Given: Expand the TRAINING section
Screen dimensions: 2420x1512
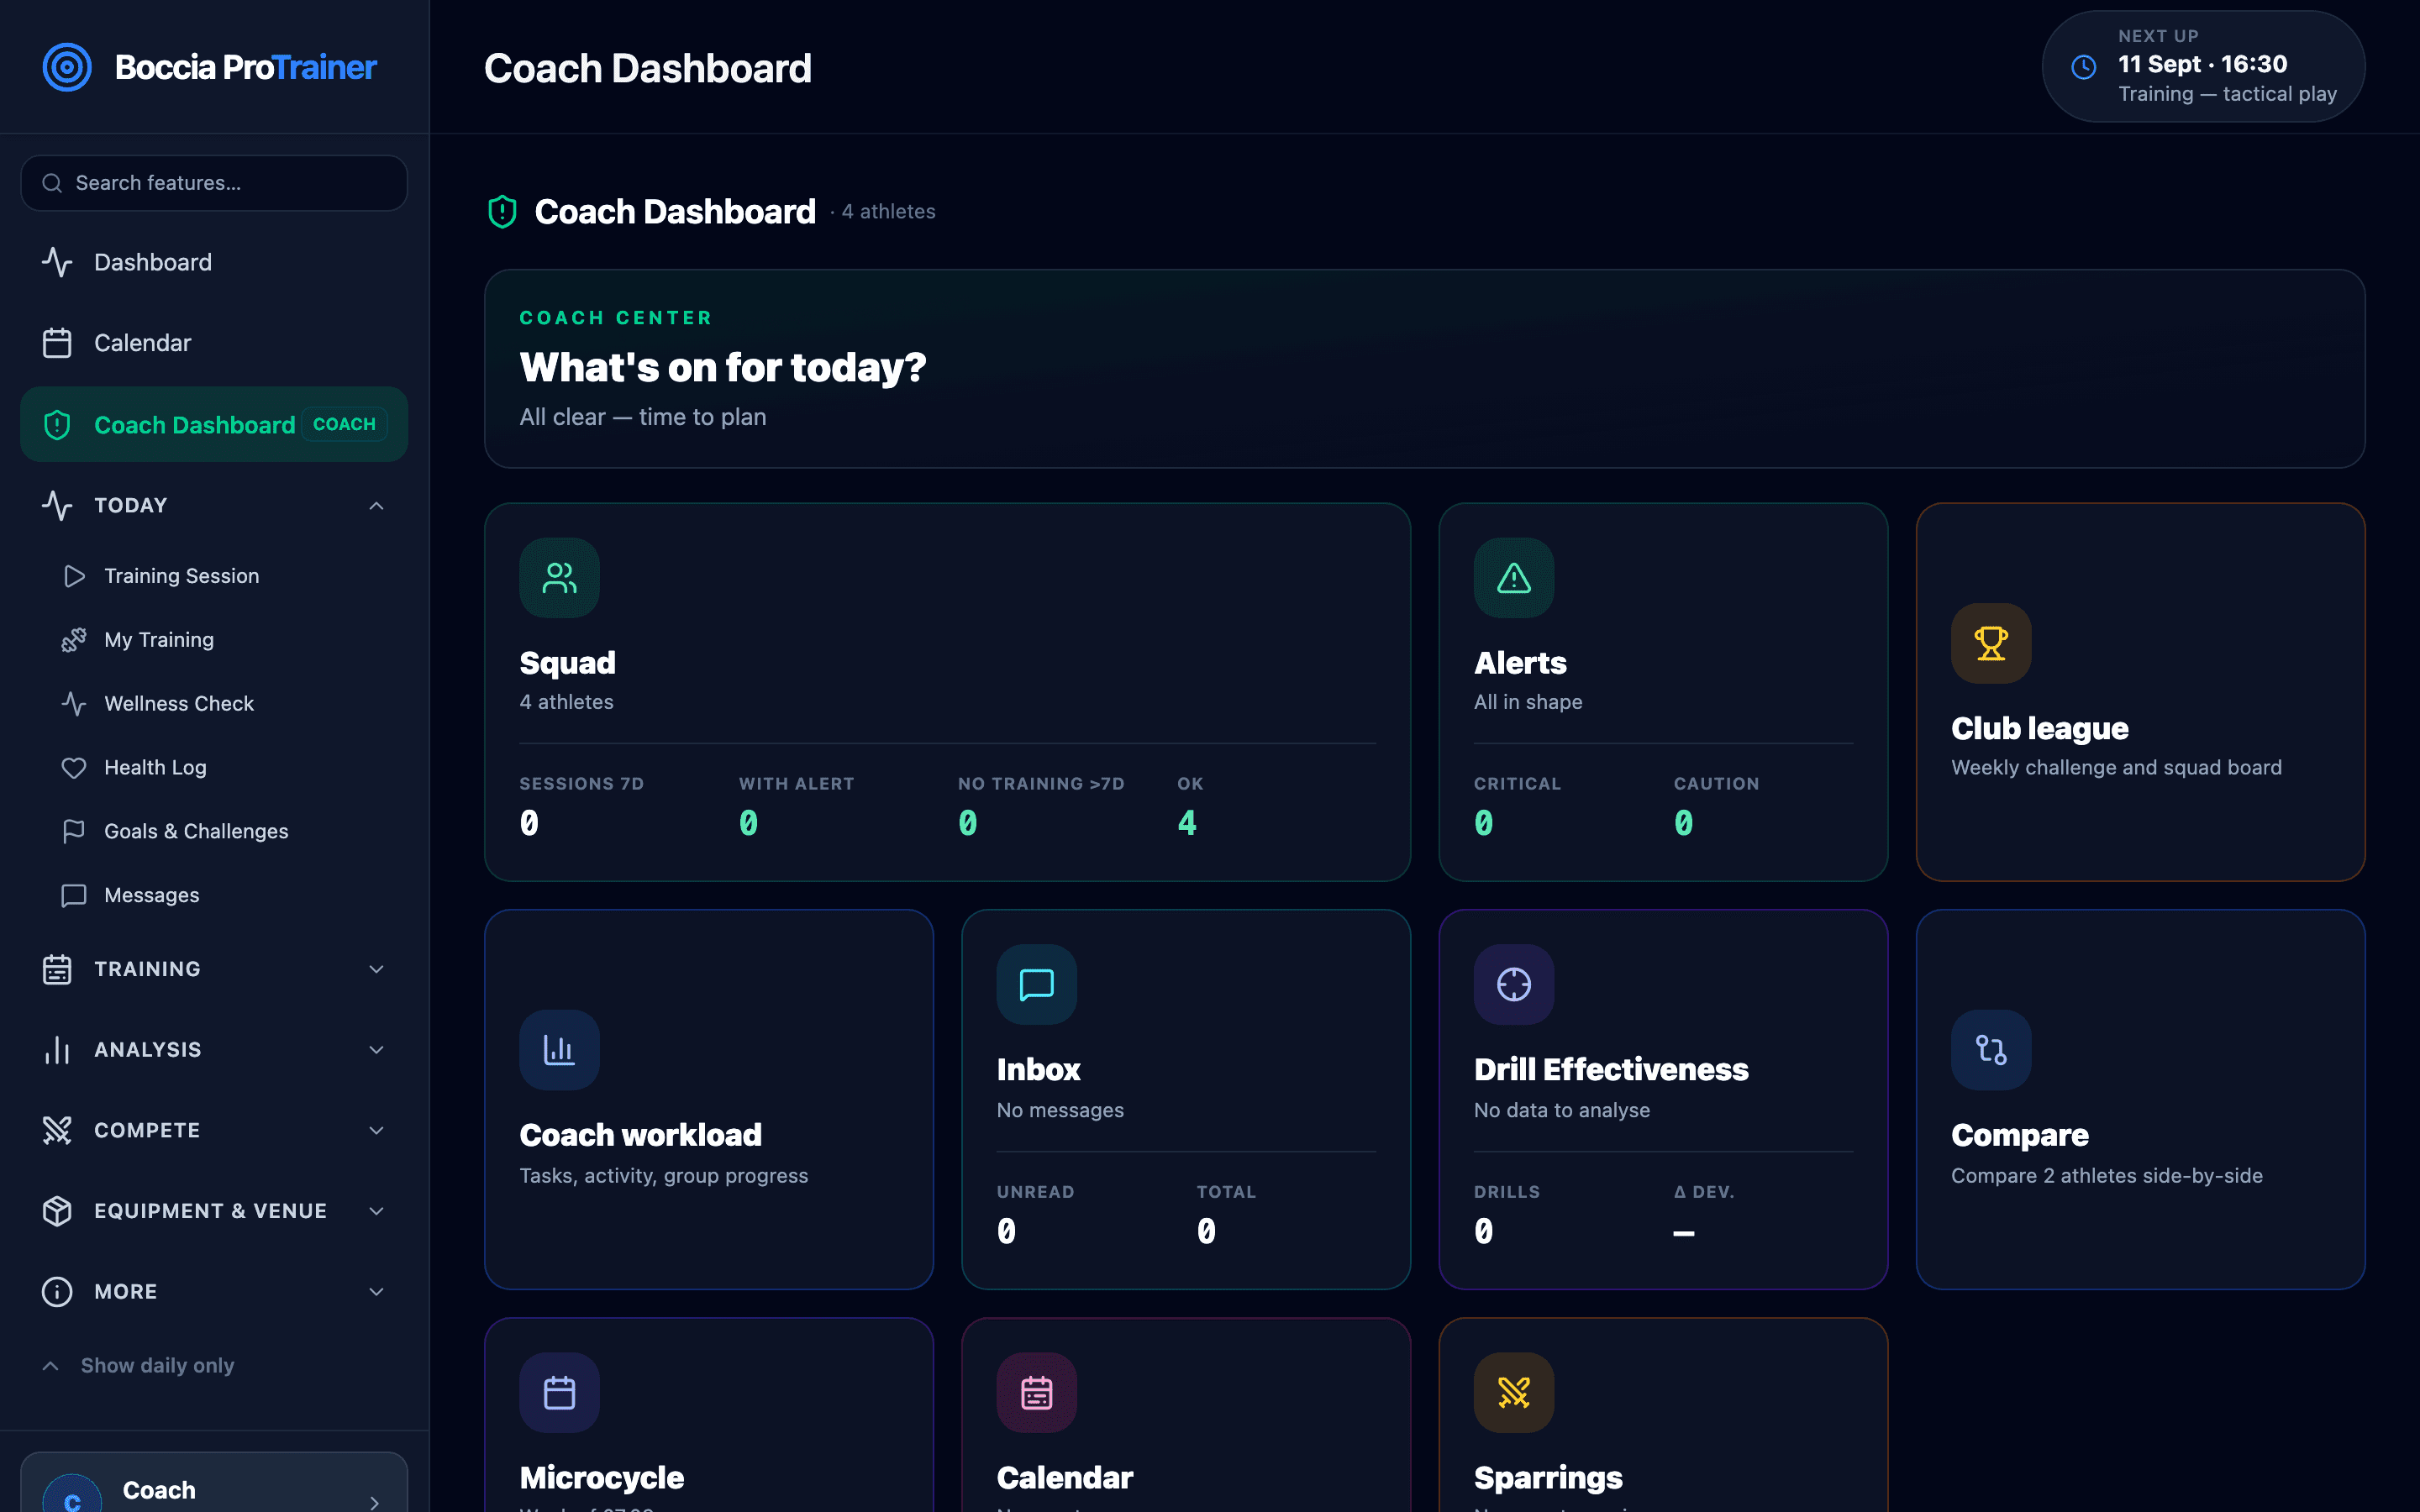Looking at the screenshot, I should 376,969.
